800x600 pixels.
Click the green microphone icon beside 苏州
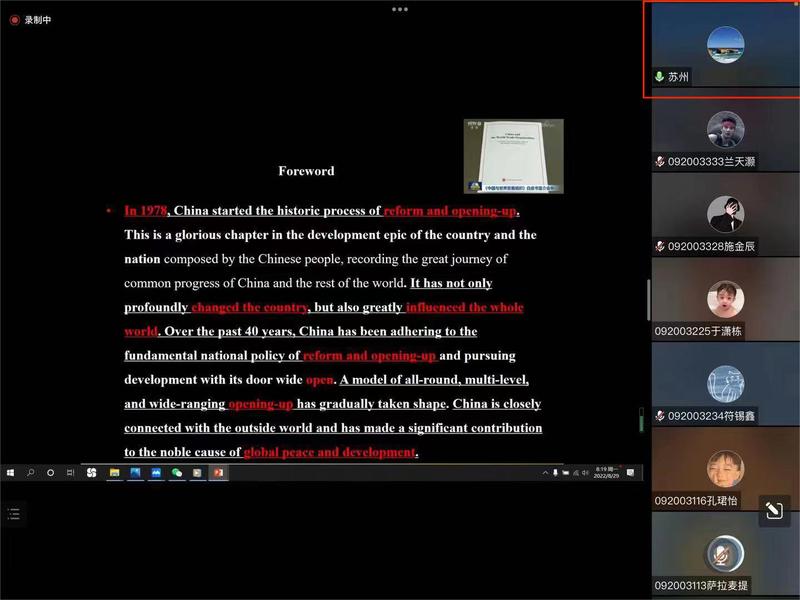[659, 77]
